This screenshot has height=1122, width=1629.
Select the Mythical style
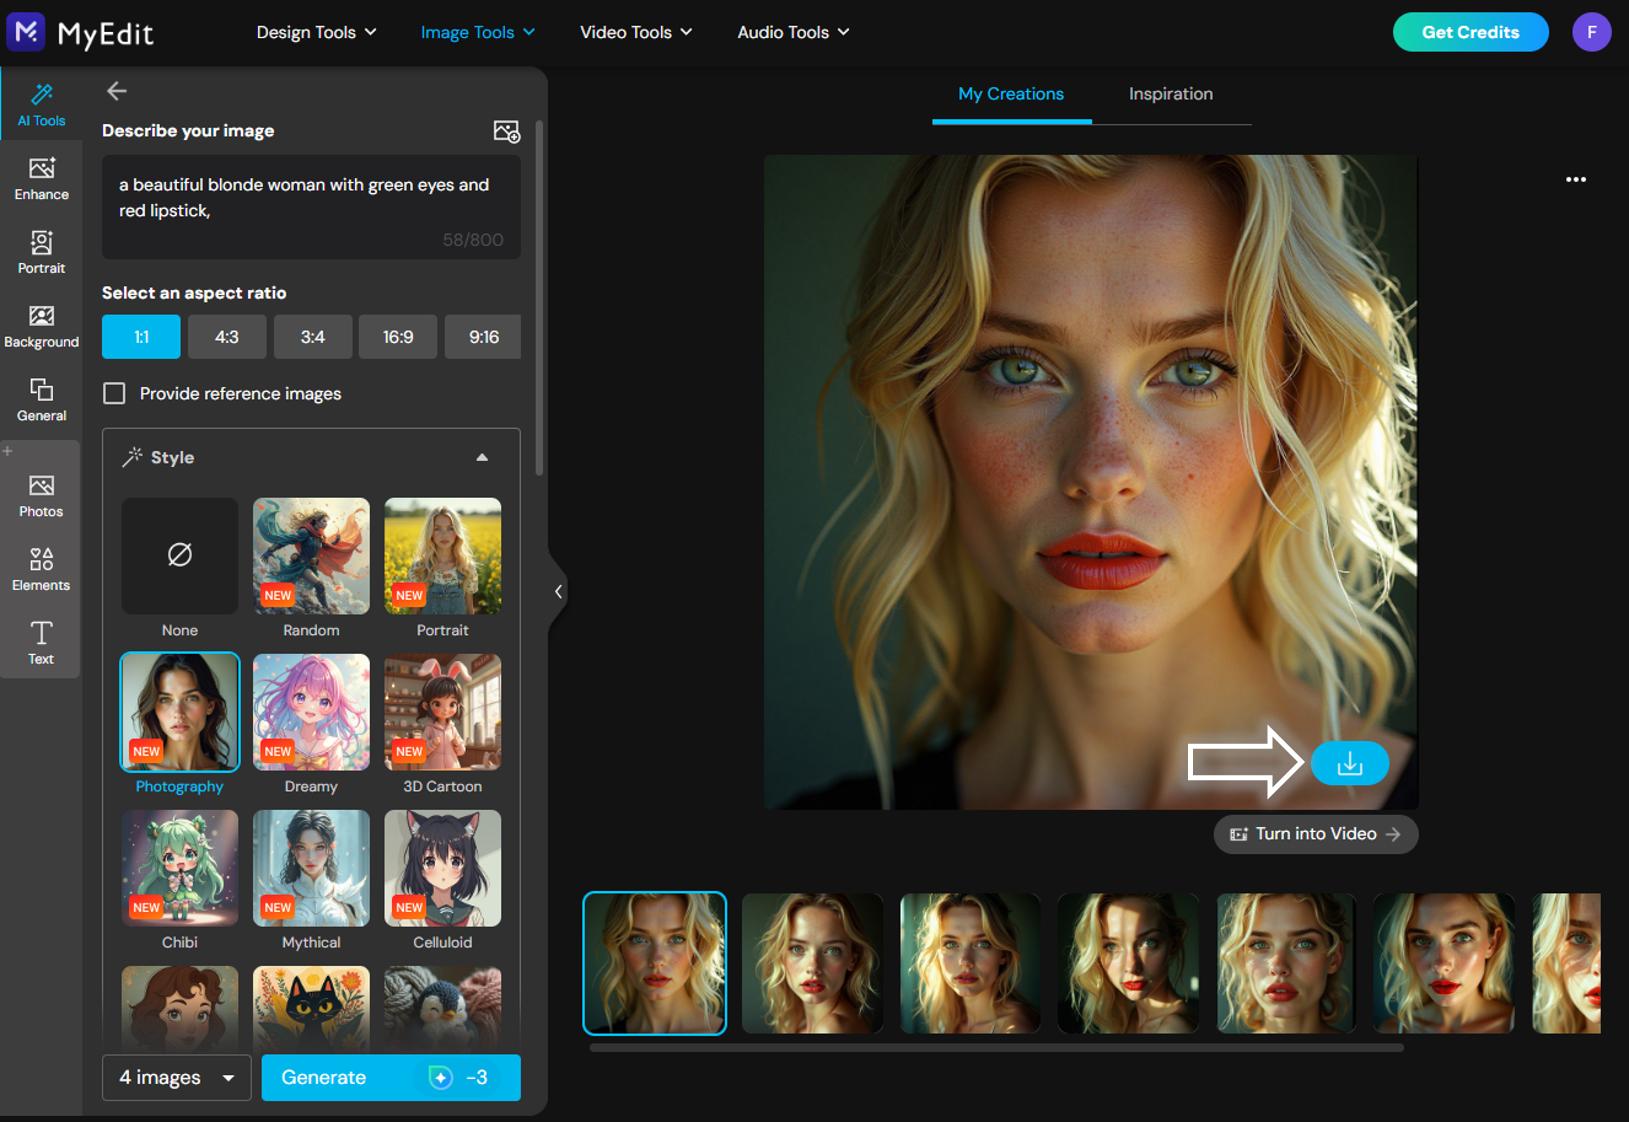pyautogui.click(x=311, y=868)
